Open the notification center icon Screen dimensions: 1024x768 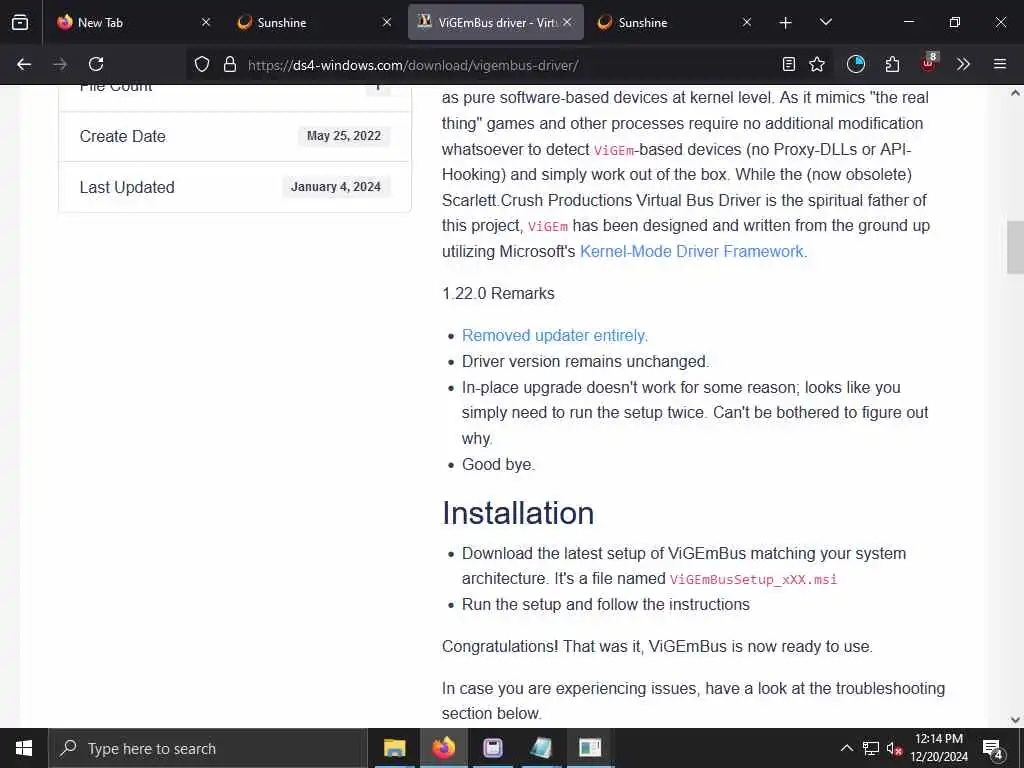click(993, 749)
